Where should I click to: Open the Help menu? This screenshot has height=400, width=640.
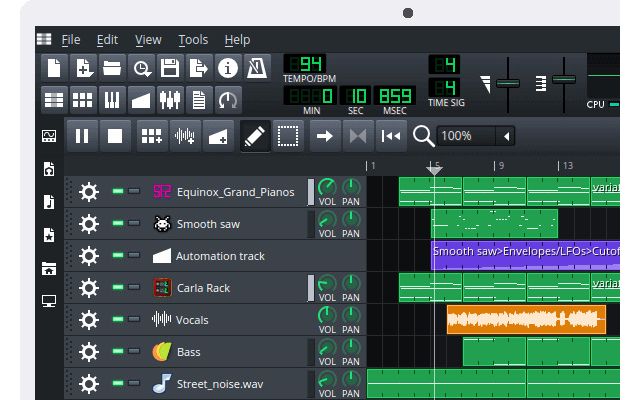tap(237, 40)
